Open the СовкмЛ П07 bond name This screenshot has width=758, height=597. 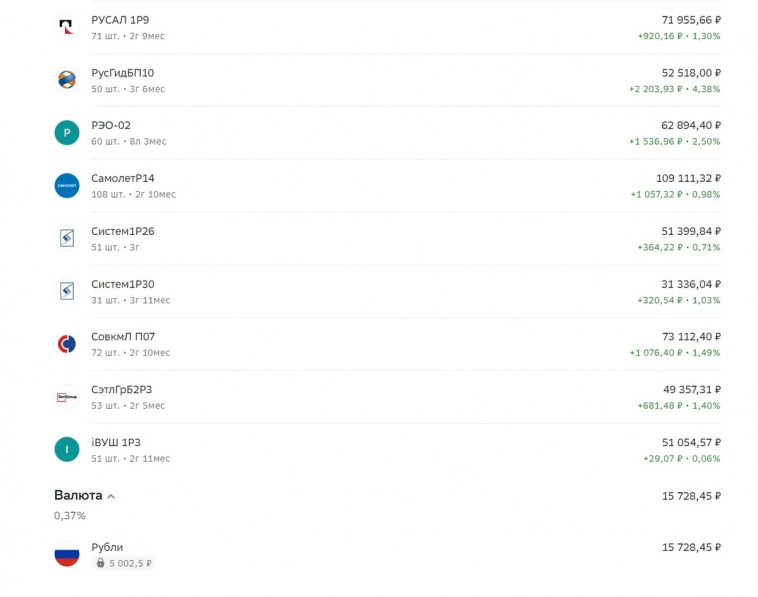[123, 337]
